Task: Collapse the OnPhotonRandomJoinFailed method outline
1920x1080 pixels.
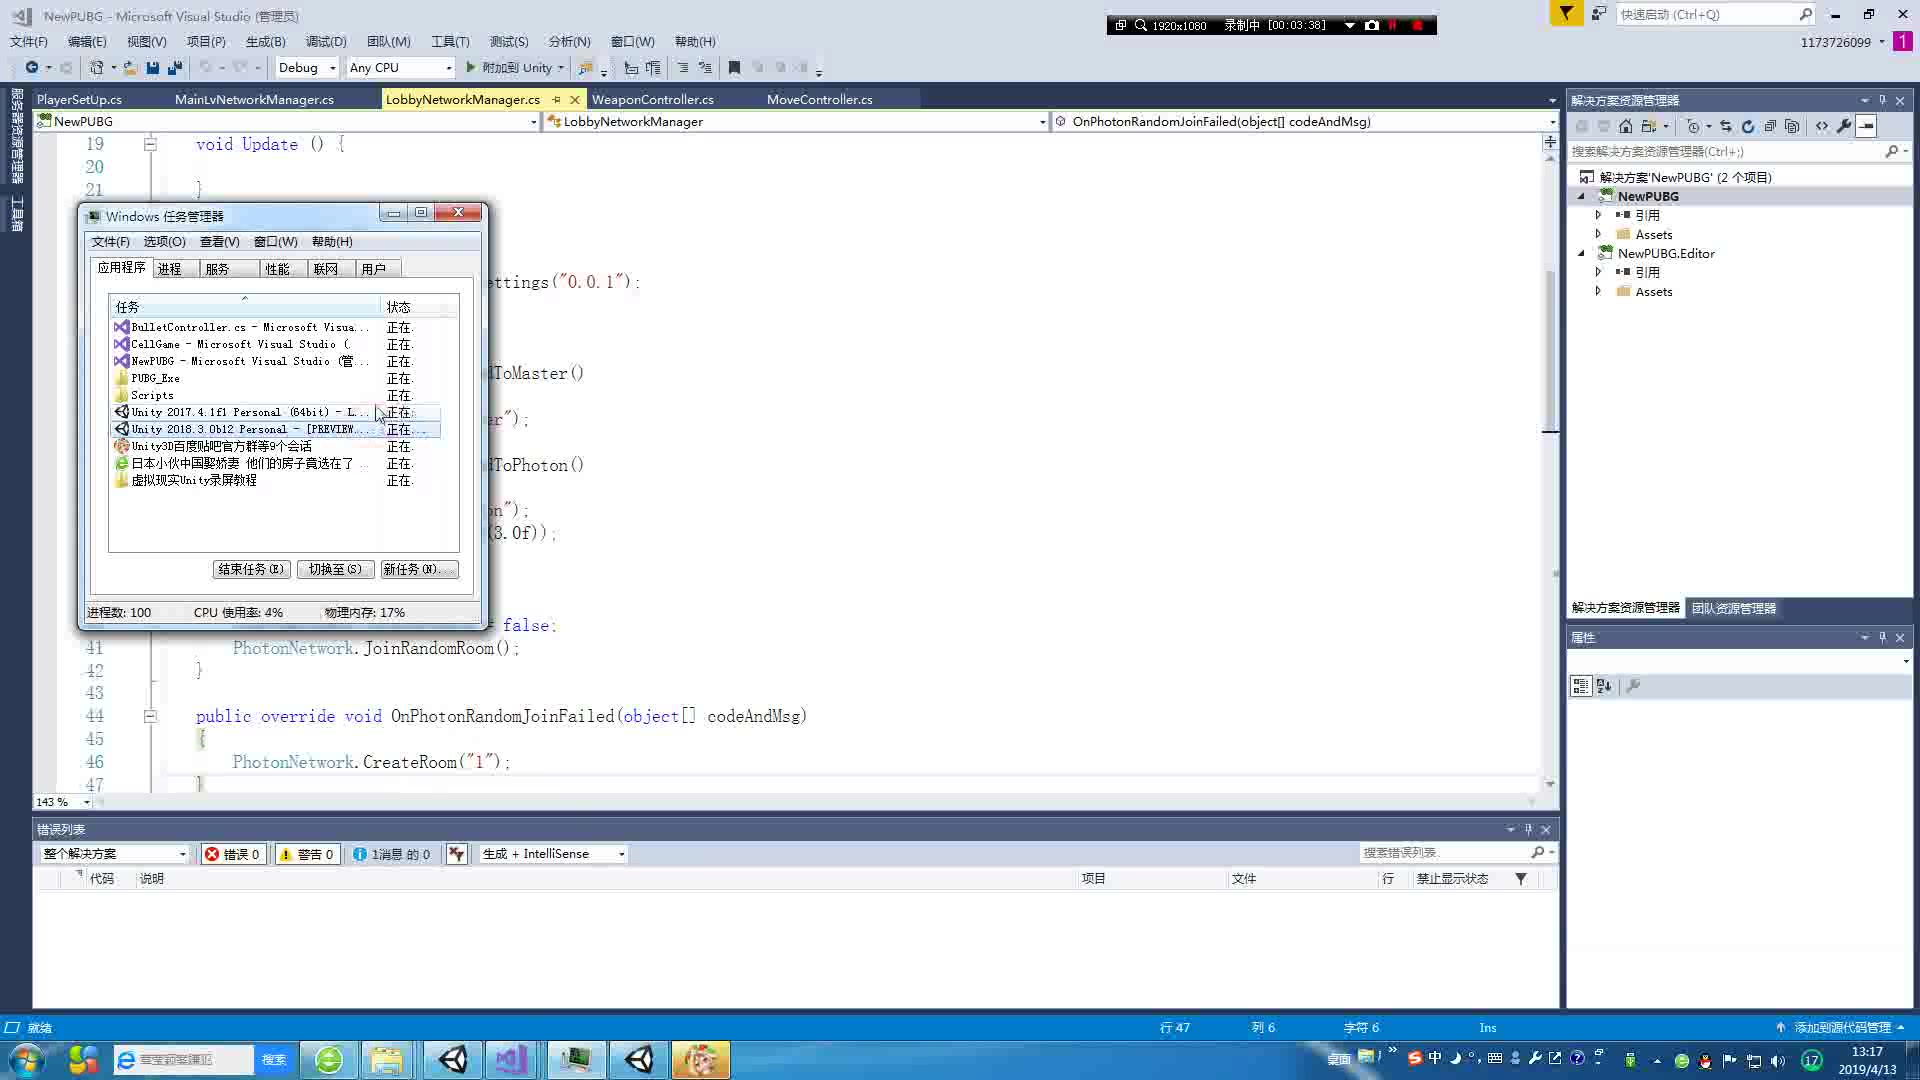Action: point(150,716)
